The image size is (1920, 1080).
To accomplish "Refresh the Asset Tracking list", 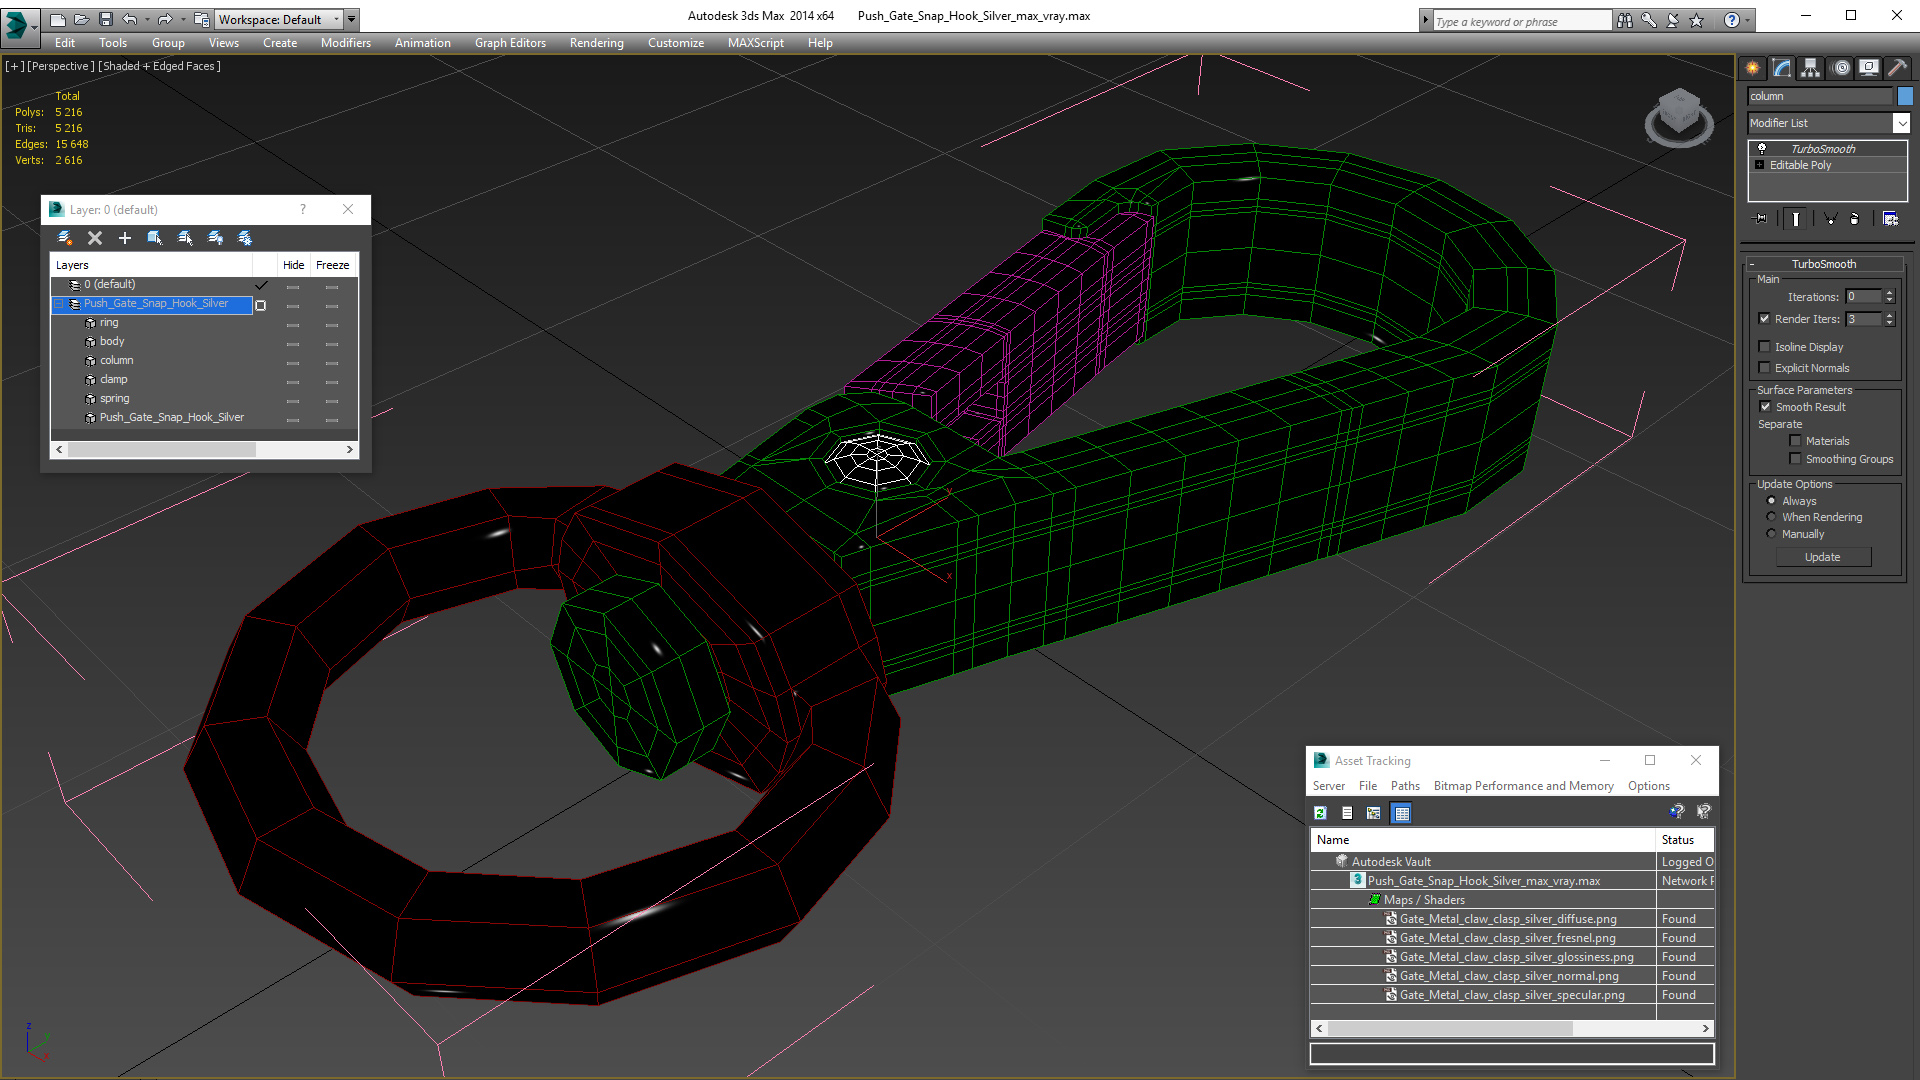I will coord(1320,813).
